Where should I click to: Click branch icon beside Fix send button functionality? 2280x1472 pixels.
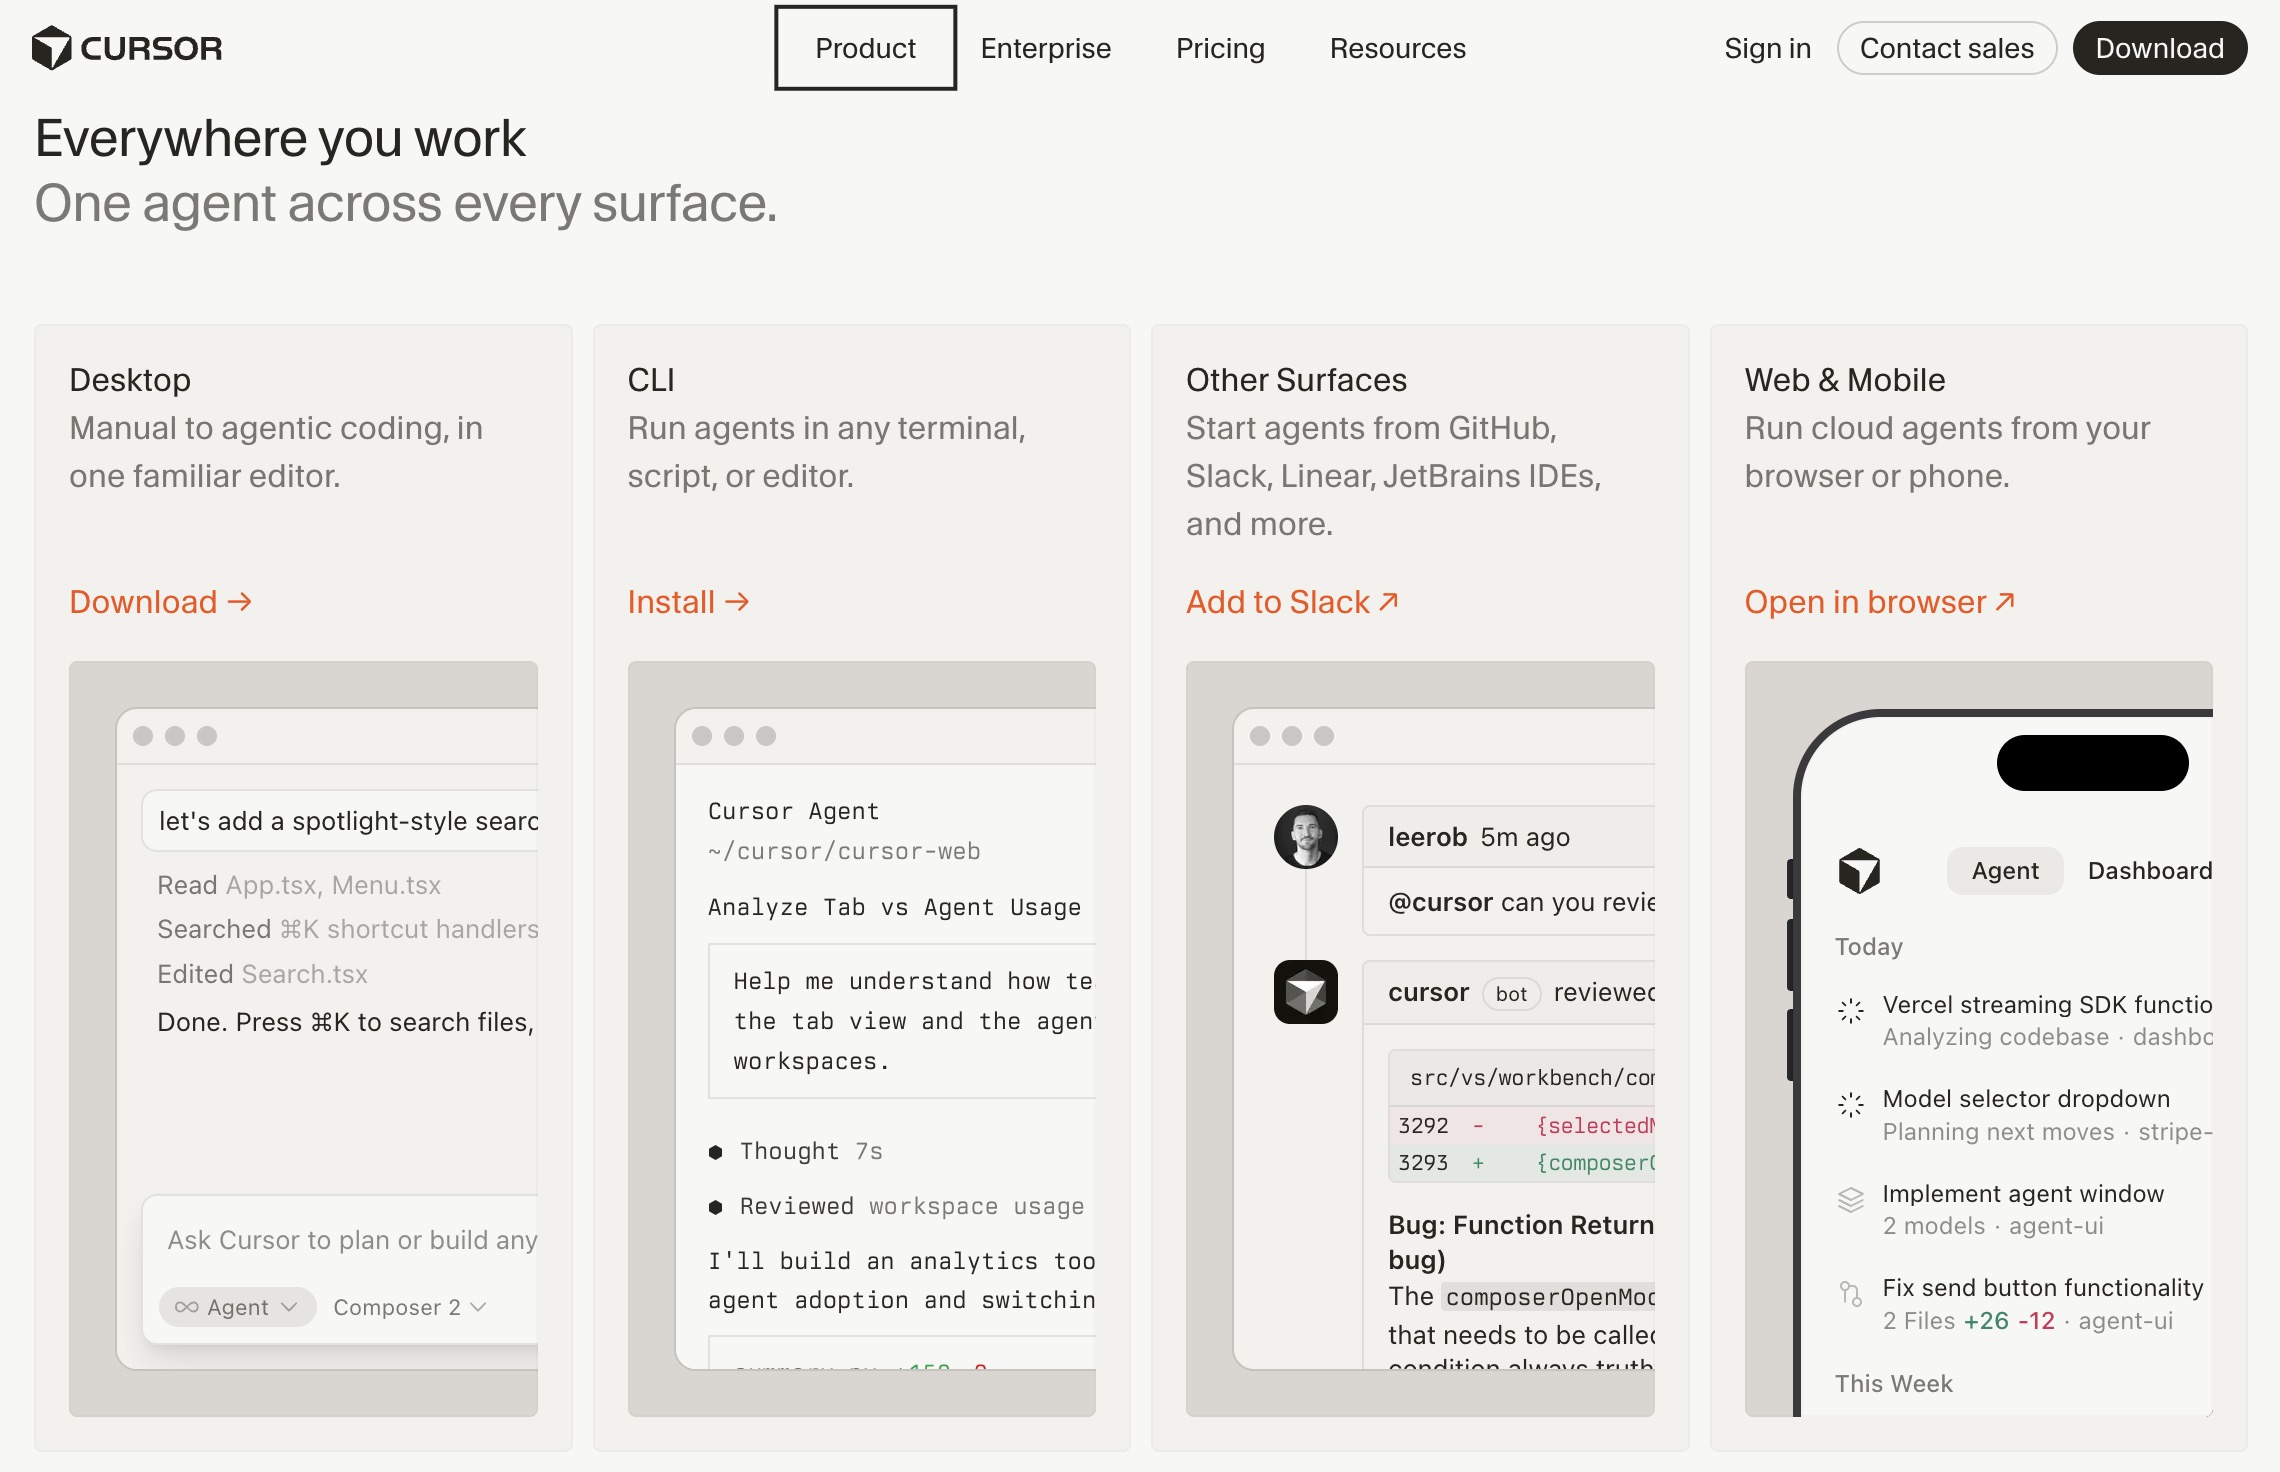1851,1294
